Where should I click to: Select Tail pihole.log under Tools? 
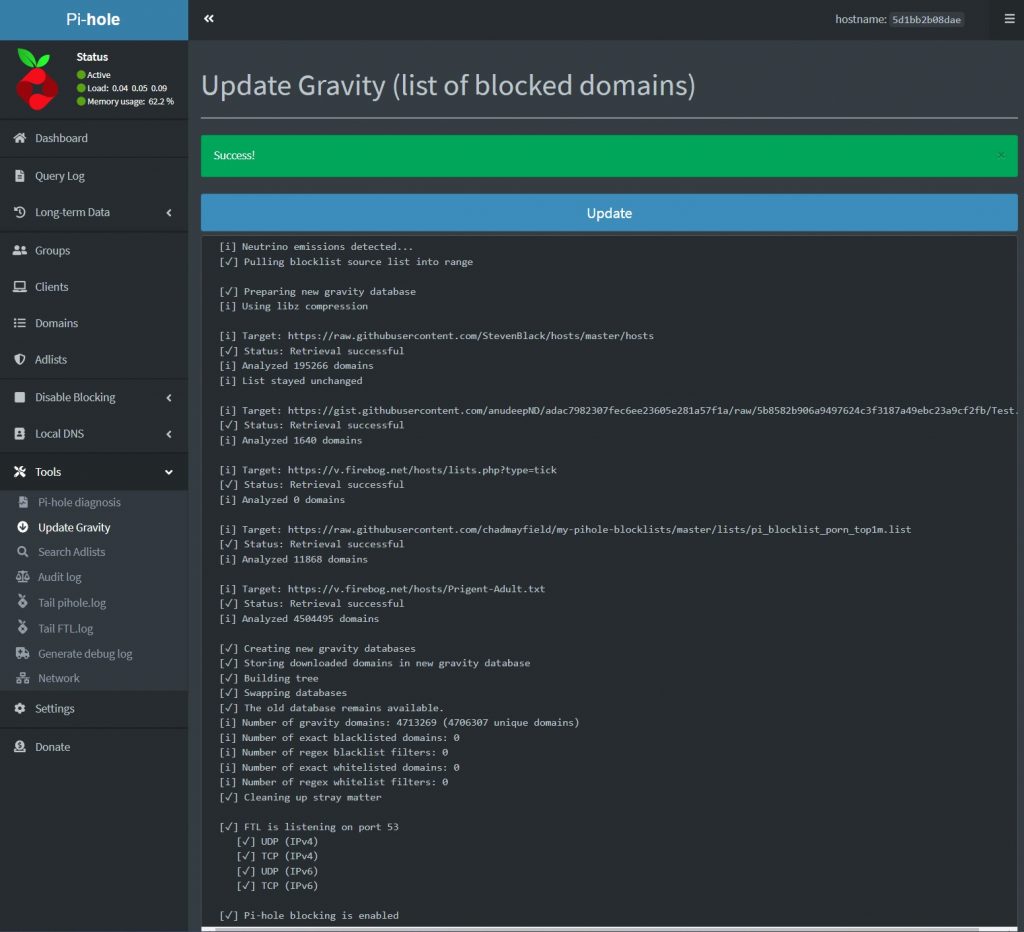click(x=71, y=602)
